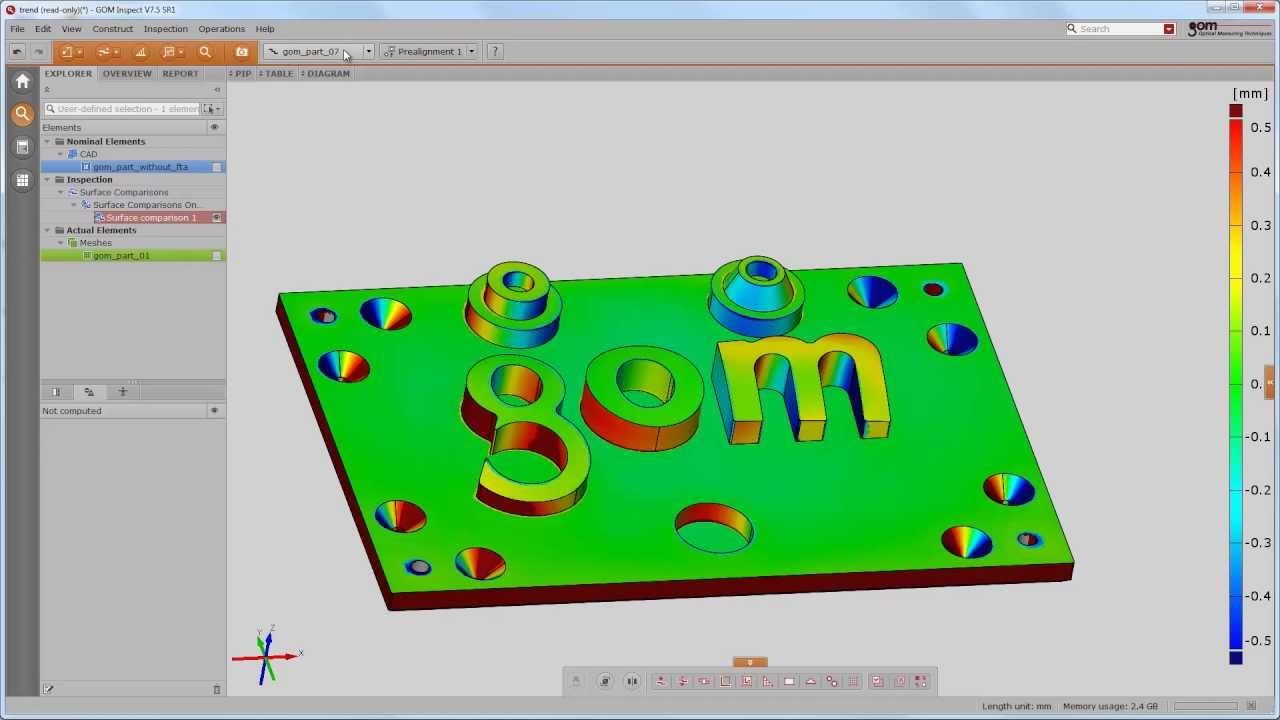1280x720 pixels.
Task: Click the third icon tab below the element tree
Action: coord(122,392)
